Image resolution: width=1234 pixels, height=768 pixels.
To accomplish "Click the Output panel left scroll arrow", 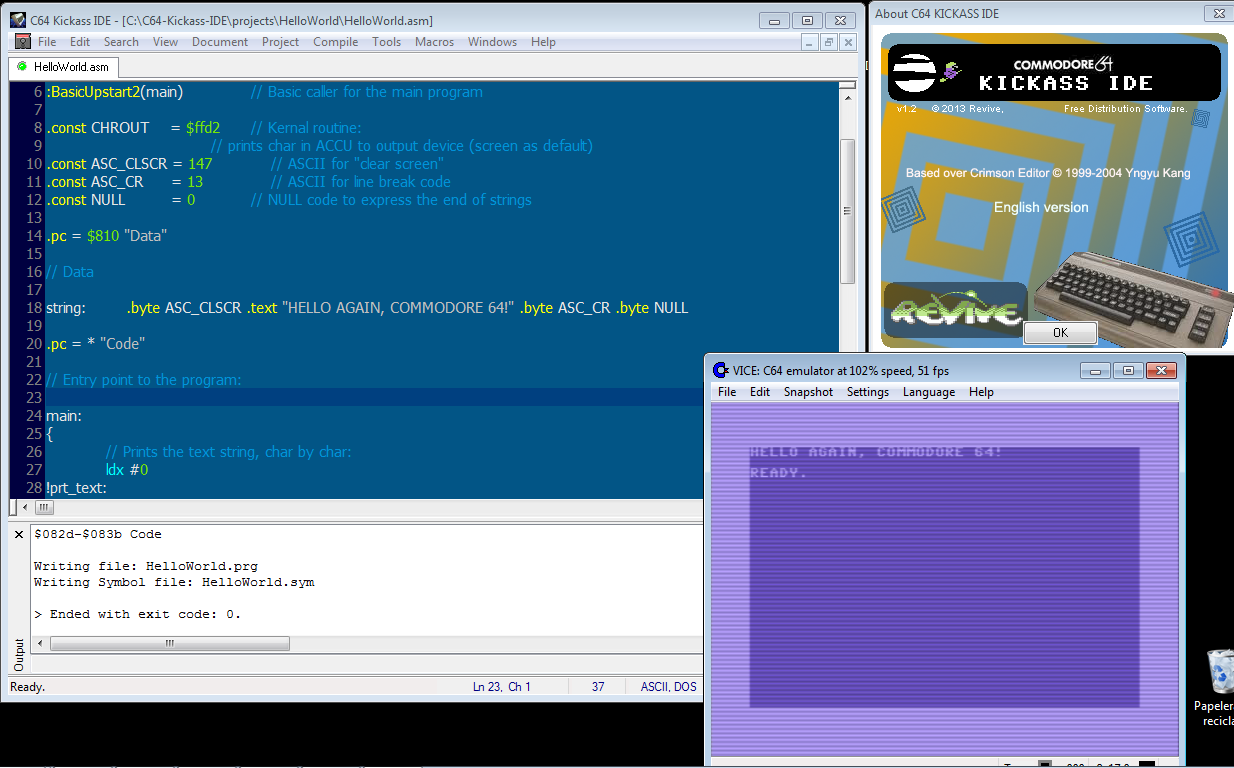I will tap(41, 644).
